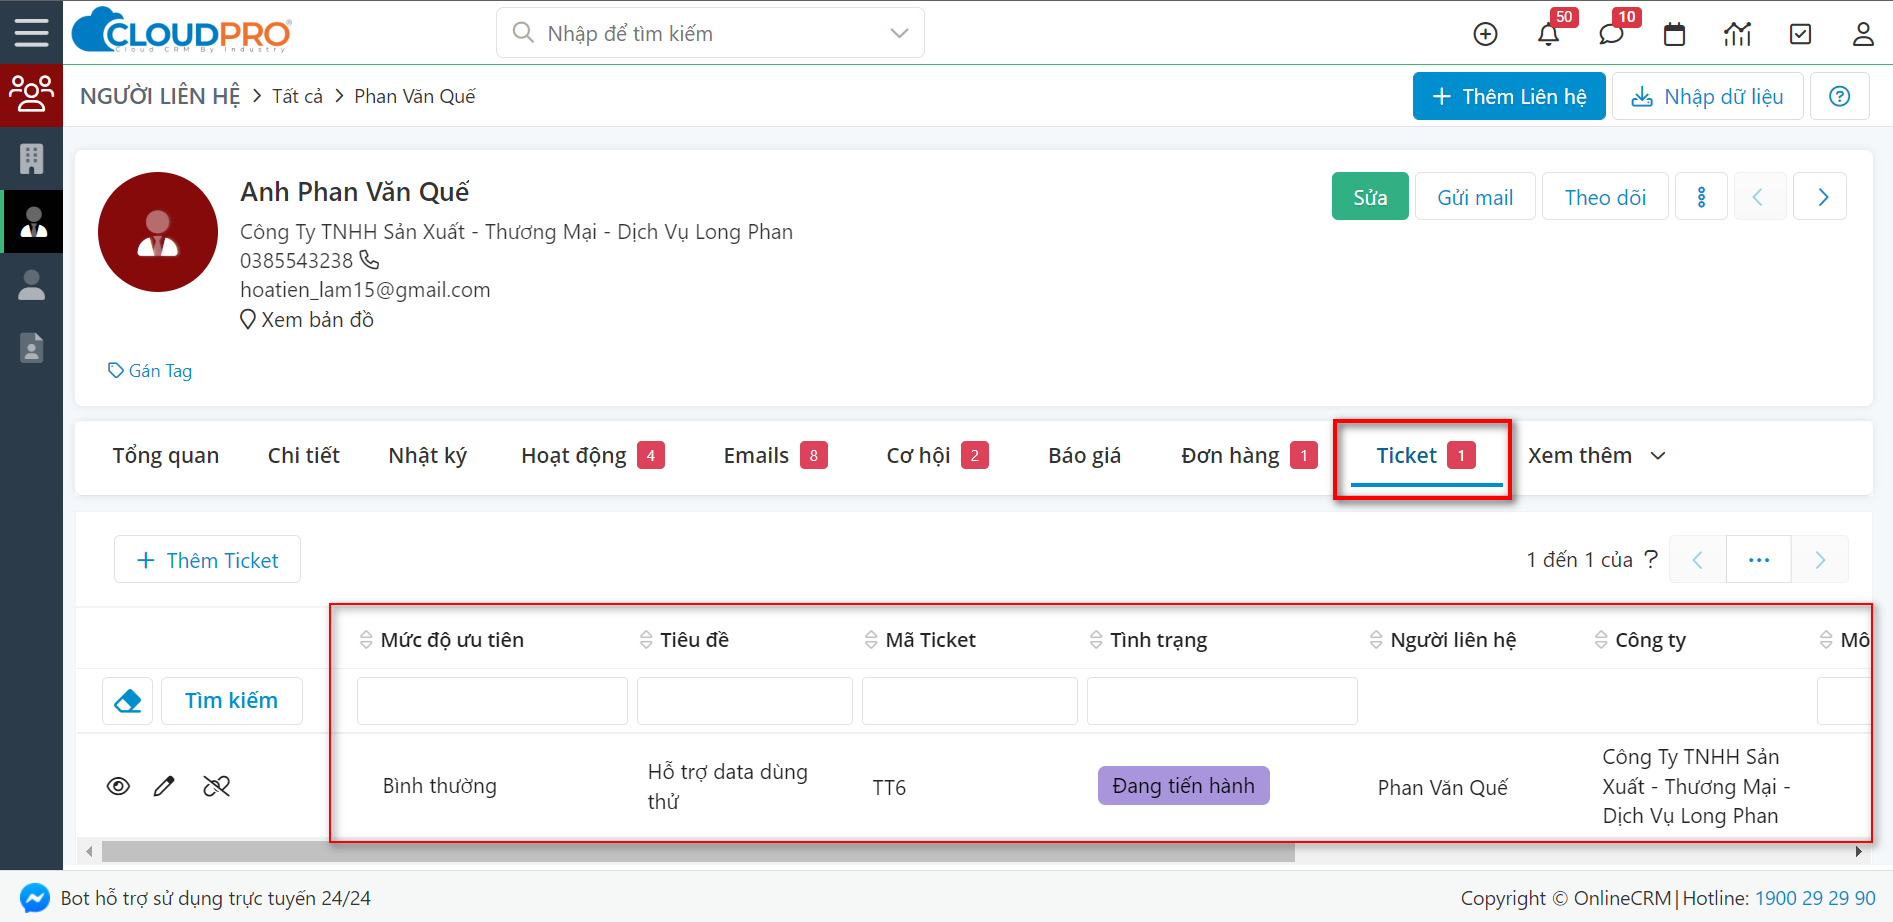The width and height of the screenshot is (1893, 922).
Task: Switch to the Tổng quan tab
Action: pos(166,456)
